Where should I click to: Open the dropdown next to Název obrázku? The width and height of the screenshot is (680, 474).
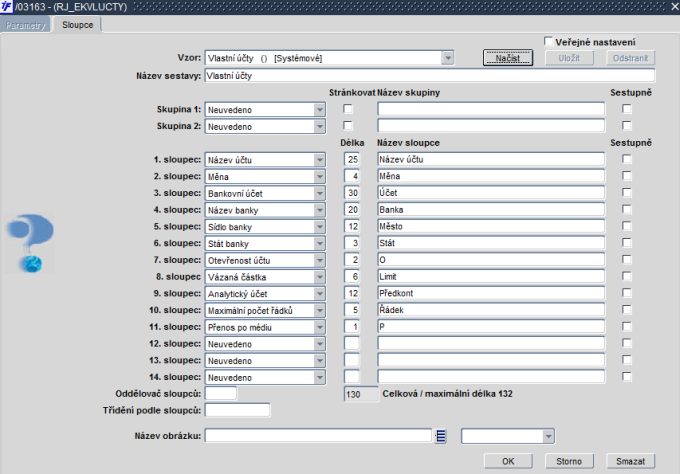tap(549, 436)
